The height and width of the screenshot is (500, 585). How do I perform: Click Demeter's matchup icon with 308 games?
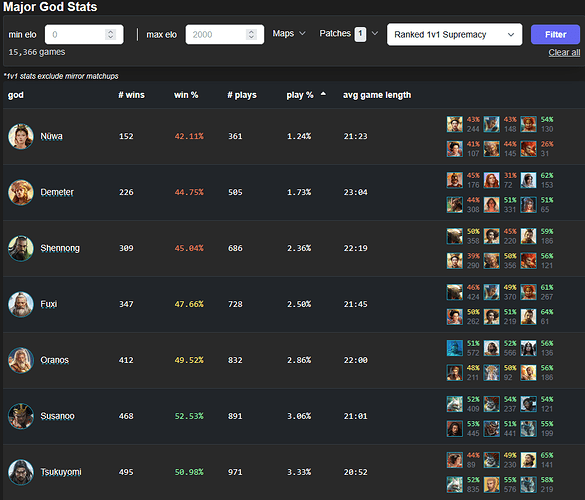[455, 205]
